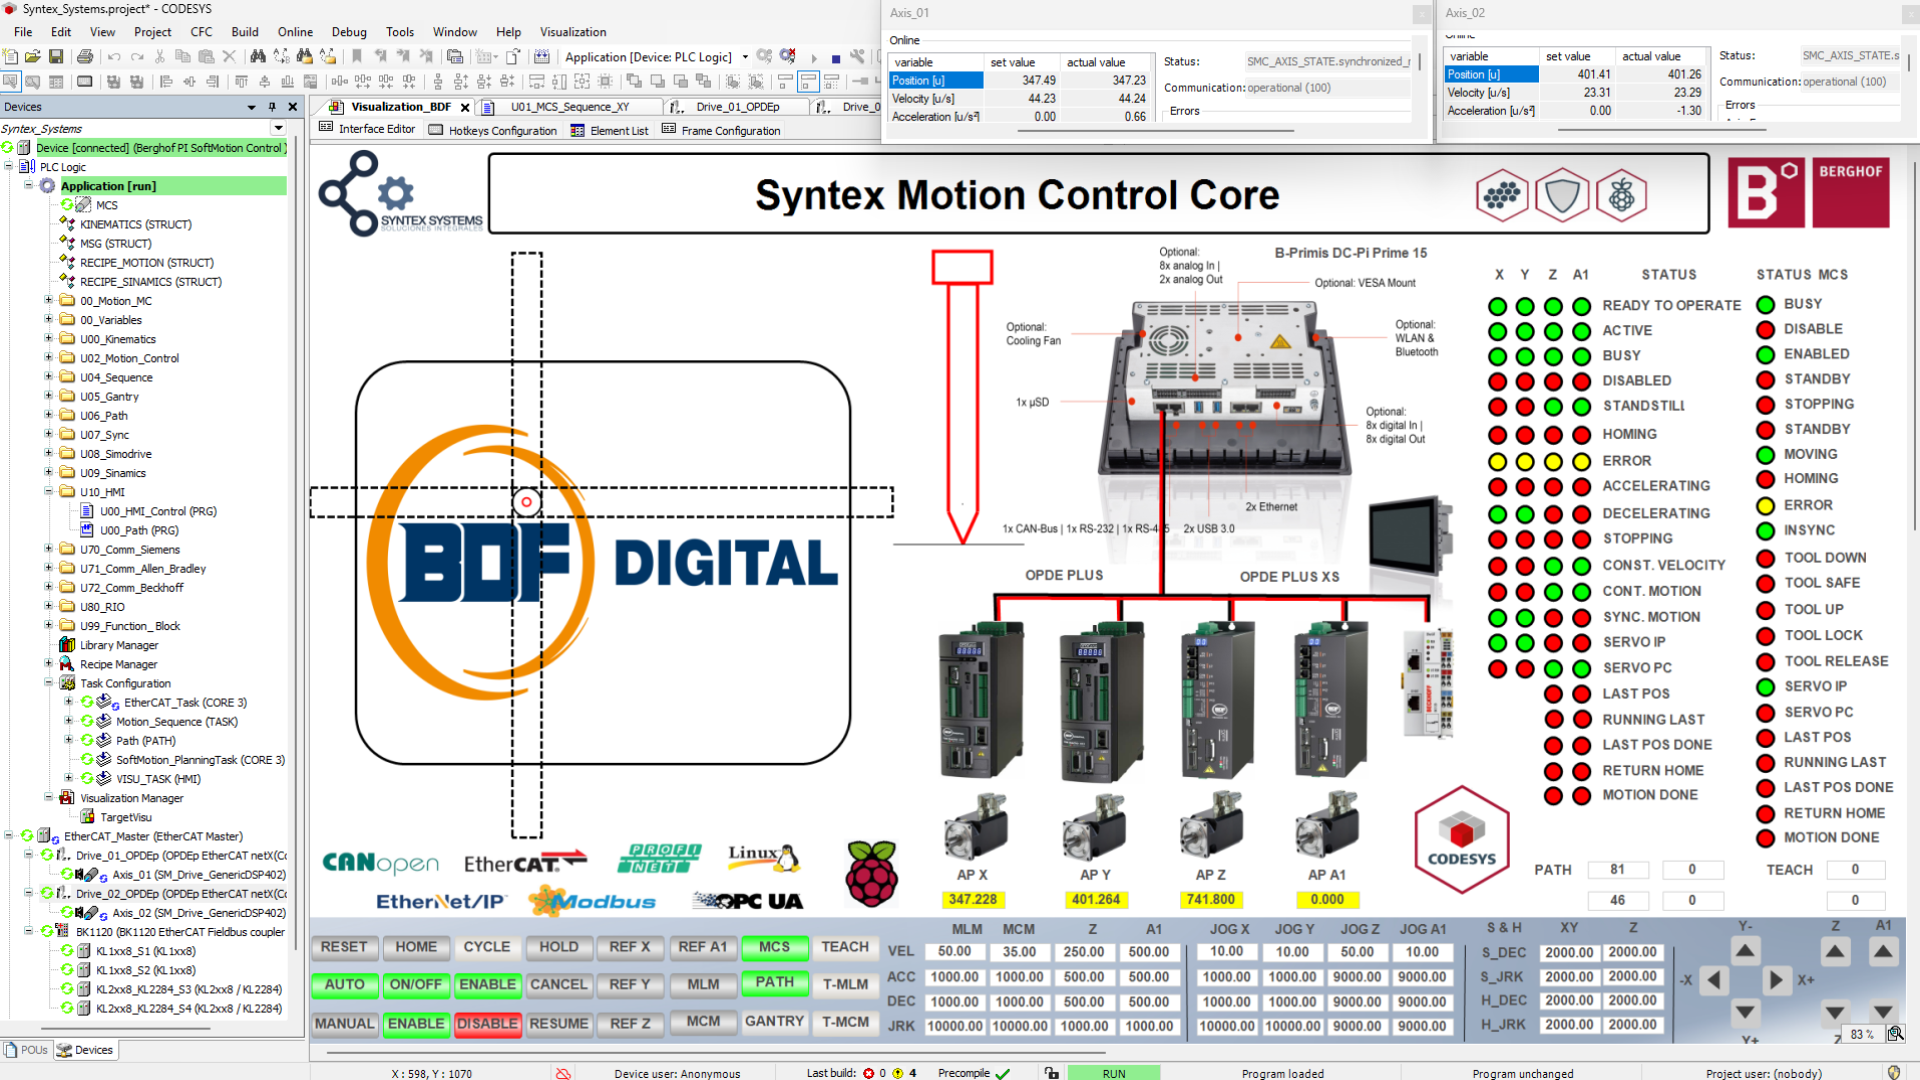Screen dimensions: 1920x1080
Task: Toggle the MCS button
Action: point(774,947)
